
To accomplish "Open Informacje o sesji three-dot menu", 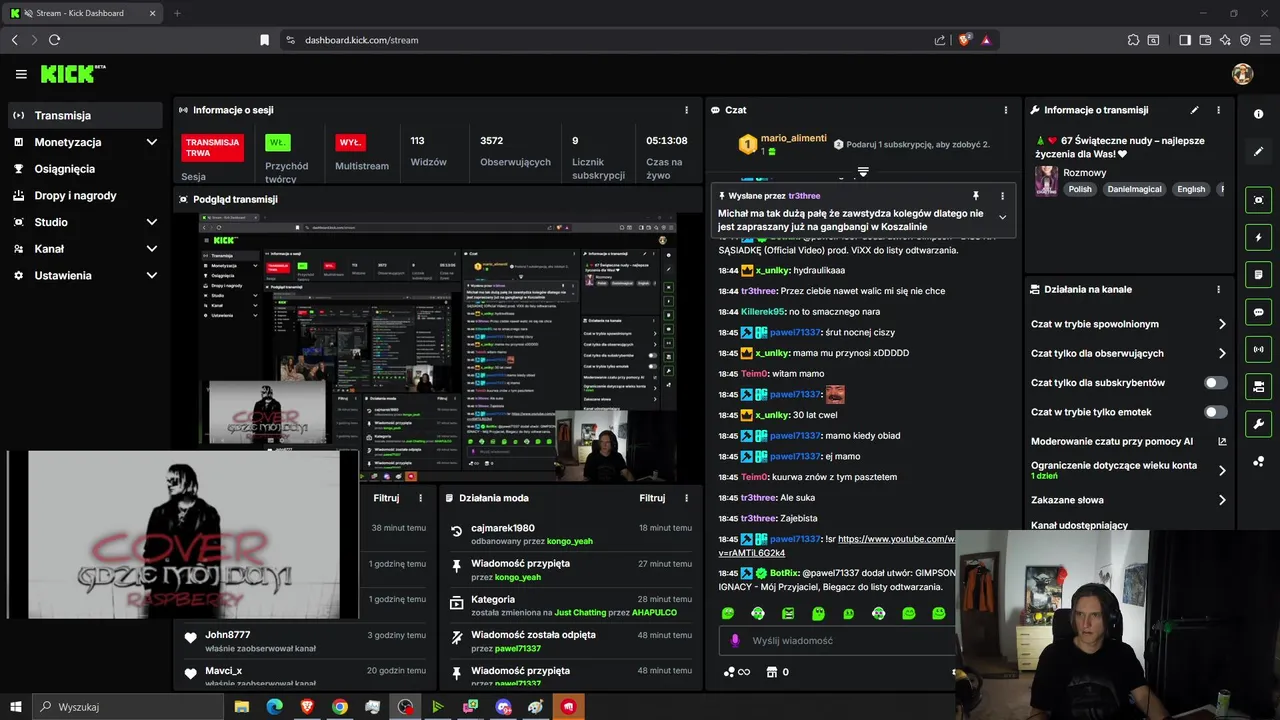I will pos(686,110).
